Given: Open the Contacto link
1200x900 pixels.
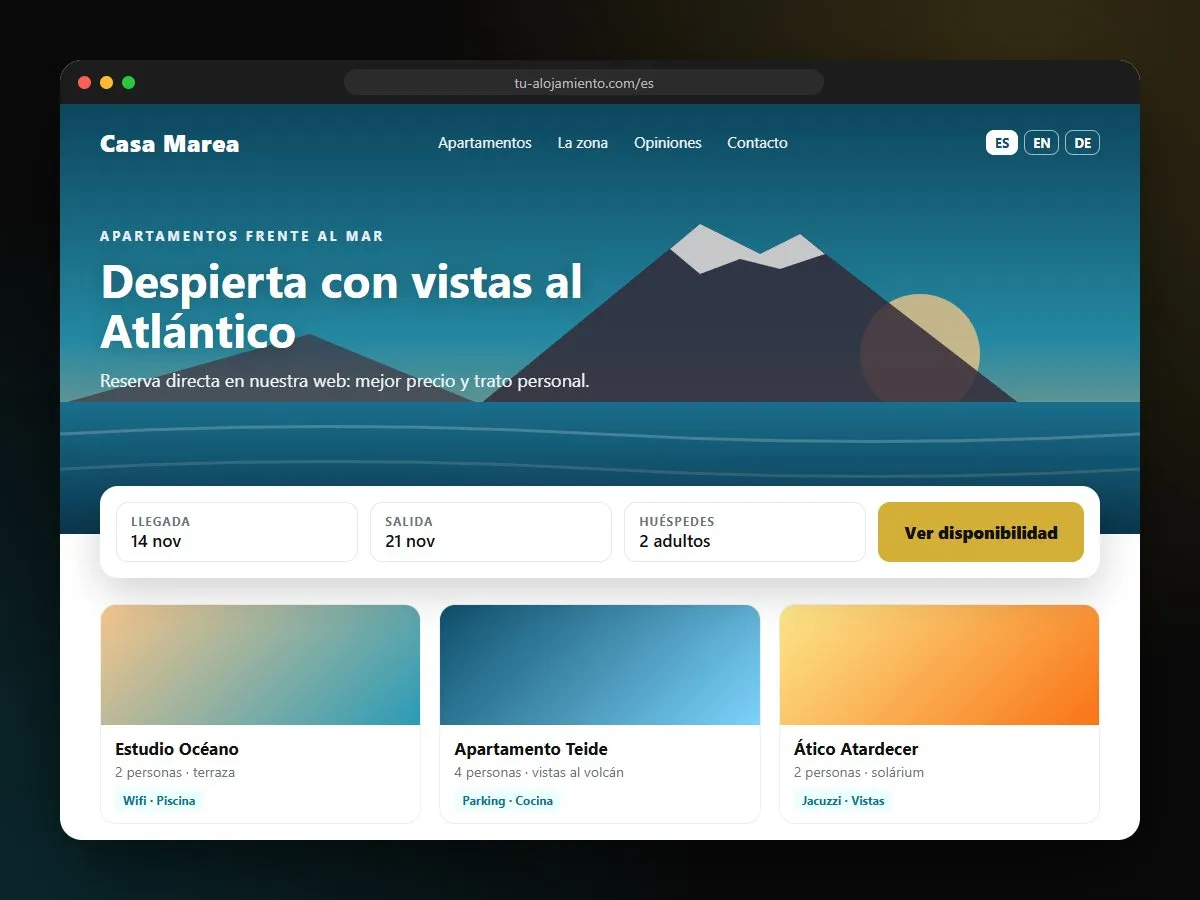Looking at the screenshot, I should pyautogui.click(x=757, y=143).
